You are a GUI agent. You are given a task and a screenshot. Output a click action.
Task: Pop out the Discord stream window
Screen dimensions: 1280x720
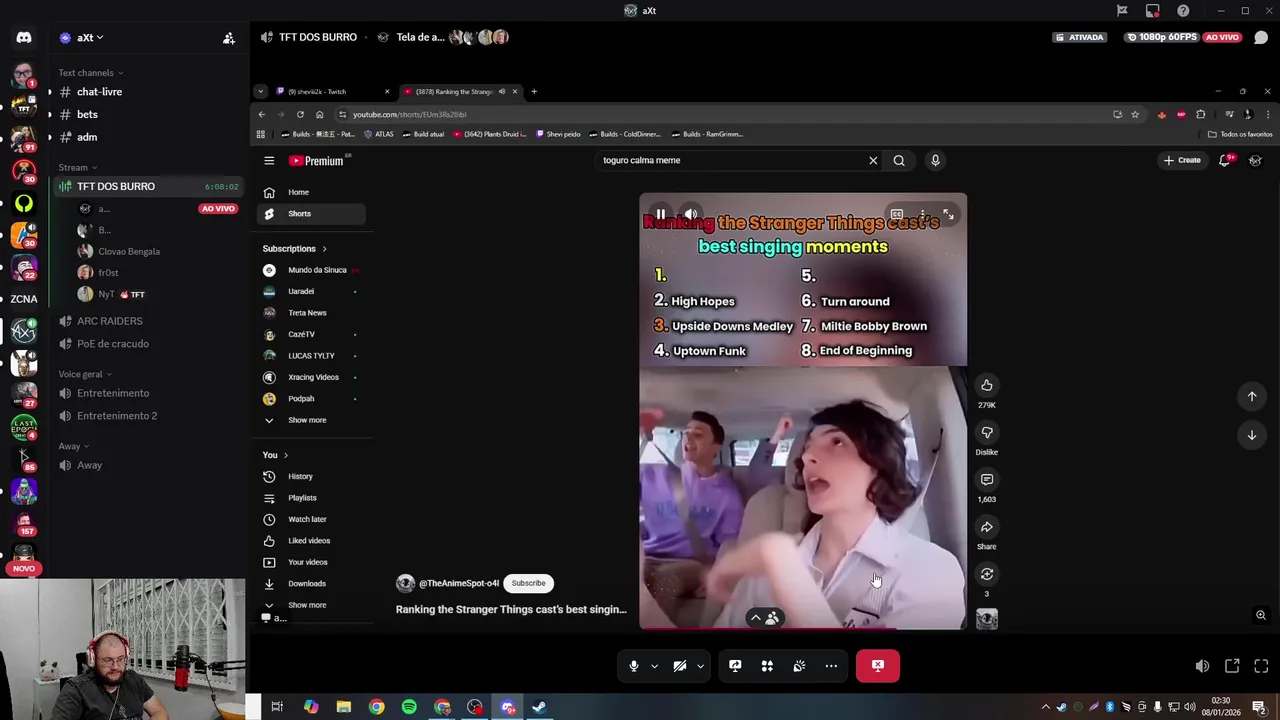tap(1232, 666)
